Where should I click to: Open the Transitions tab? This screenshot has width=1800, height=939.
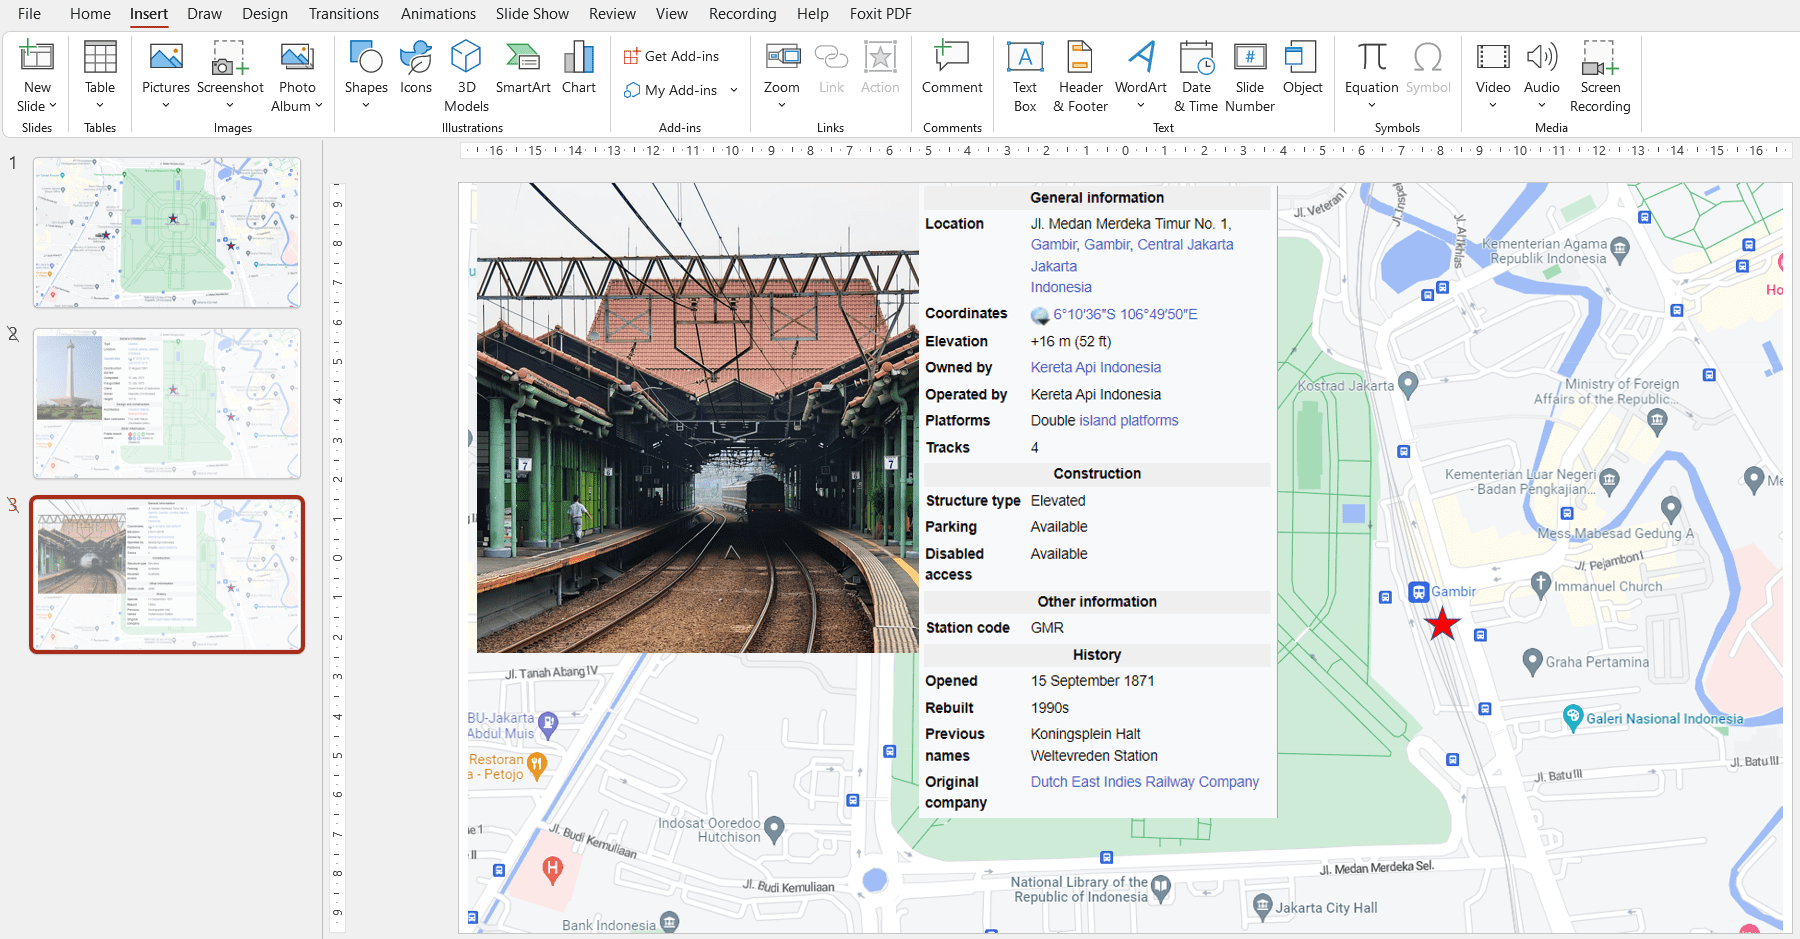click(x=344, y=14)
